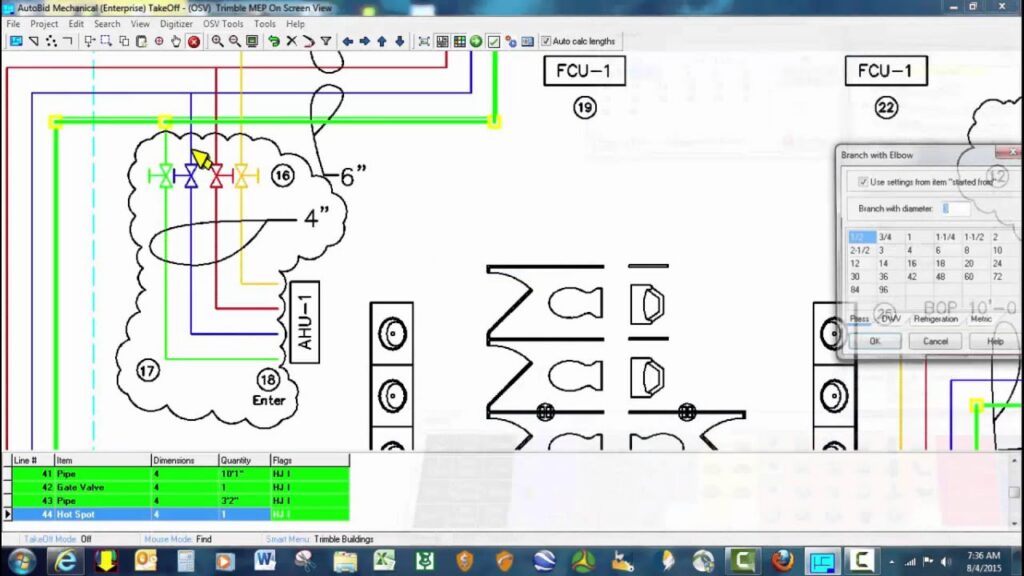Switch to the Metric tab
1024x576 pixels.
coord(981,319)
